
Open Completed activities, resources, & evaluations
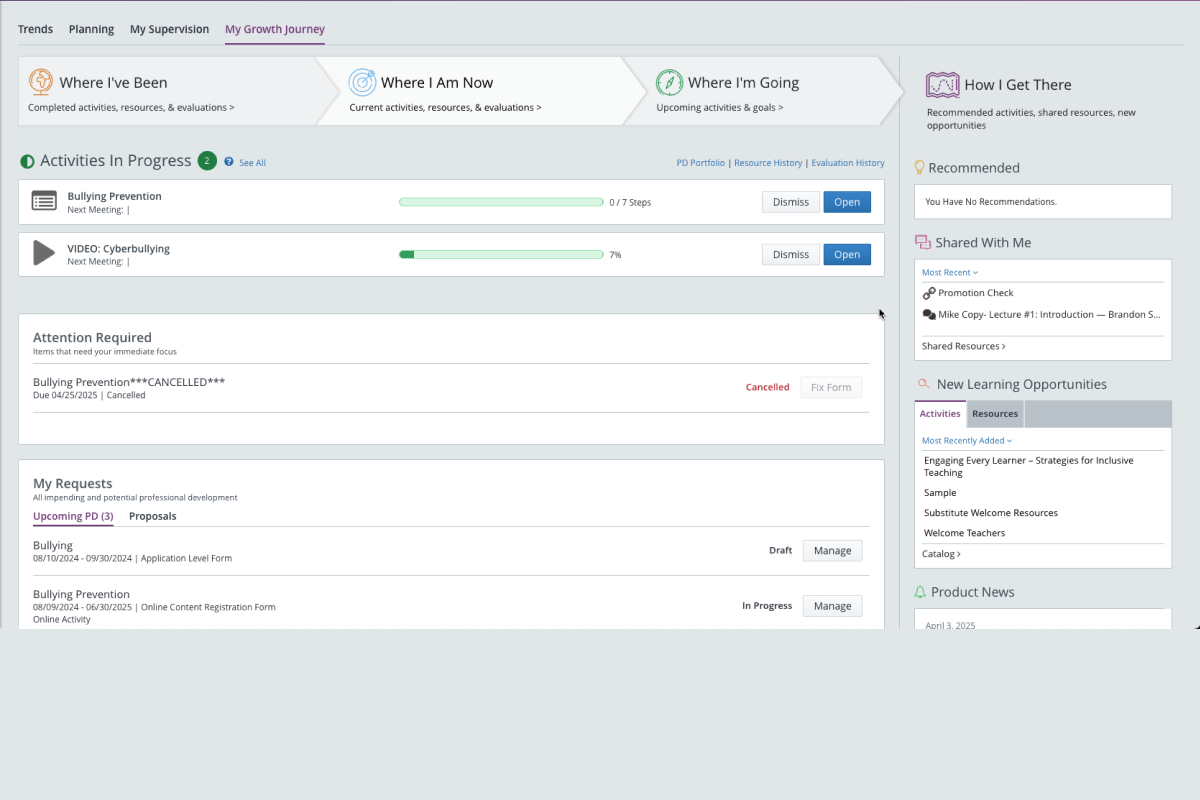(x=131, y=107)
